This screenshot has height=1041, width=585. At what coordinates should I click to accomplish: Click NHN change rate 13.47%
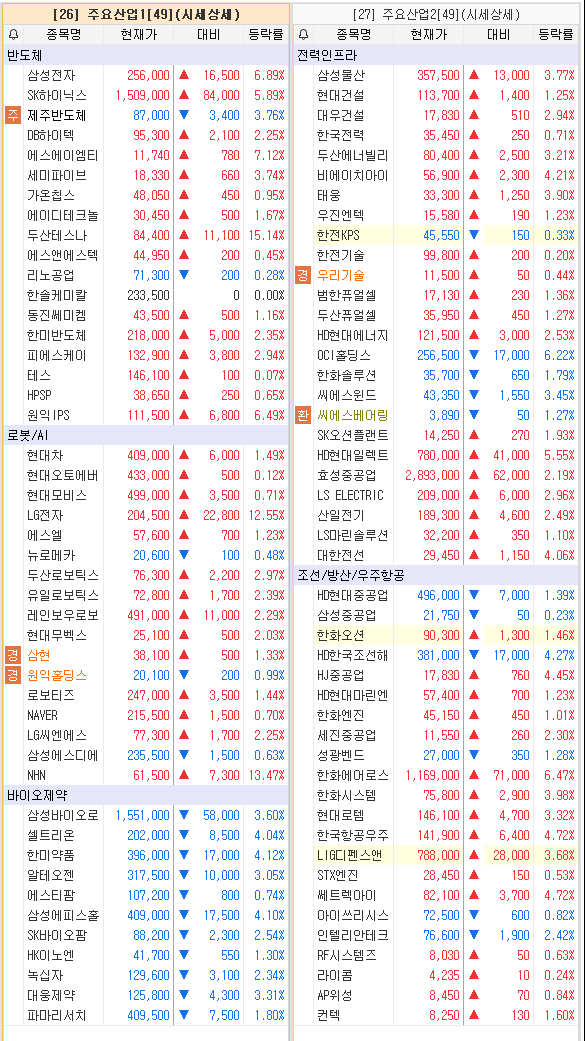(x=265, y=775)
